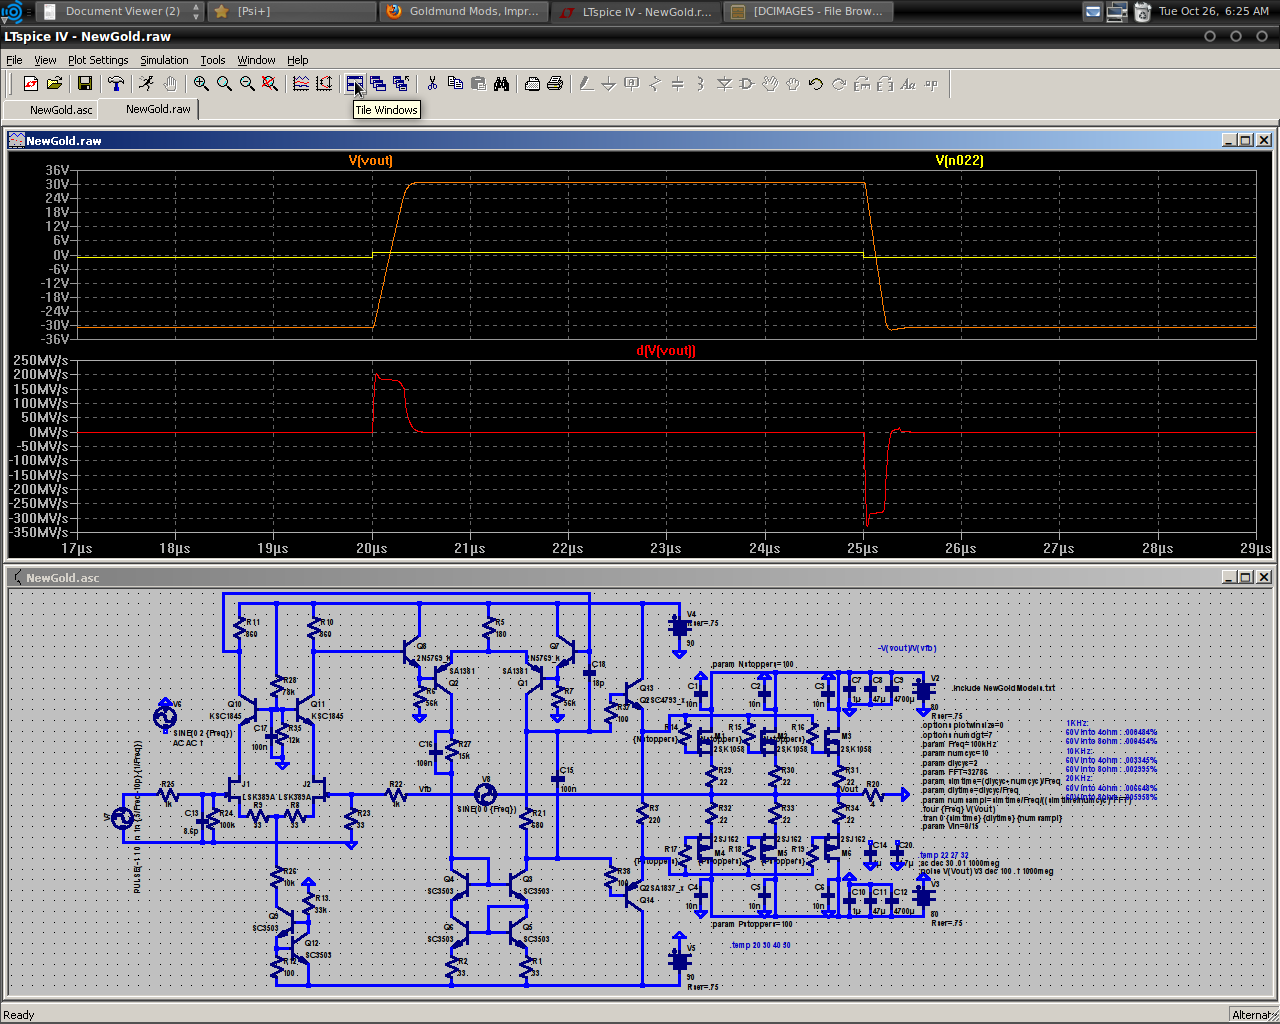The width and height of the screenshot is (1280, 1024).
Task: Click the Zoom In magnifier icon
Action: tap(201, 84)
